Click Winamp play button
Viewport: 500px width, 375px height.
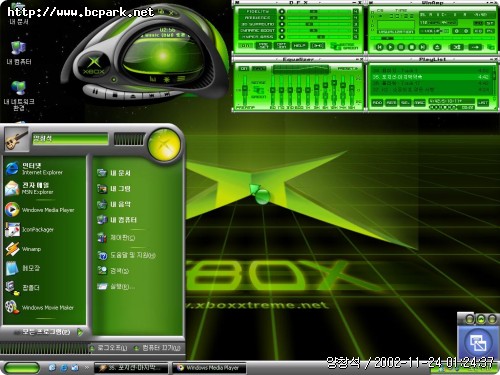390,47
